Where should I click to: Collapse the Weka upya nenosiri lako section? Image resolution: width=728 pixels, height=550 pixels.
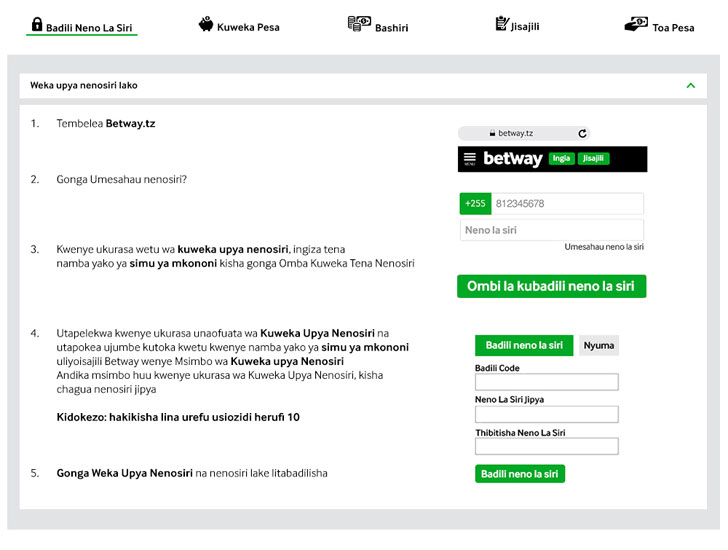coord(690,85)
